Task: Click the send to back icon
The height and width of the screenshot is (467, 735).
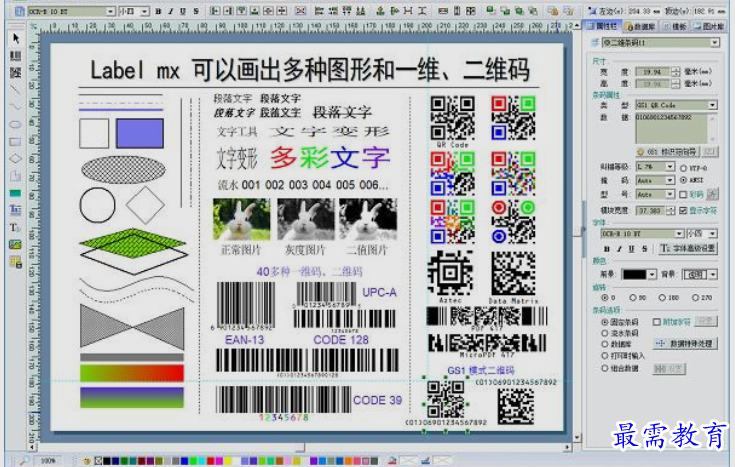Action: tap(504, 10)
